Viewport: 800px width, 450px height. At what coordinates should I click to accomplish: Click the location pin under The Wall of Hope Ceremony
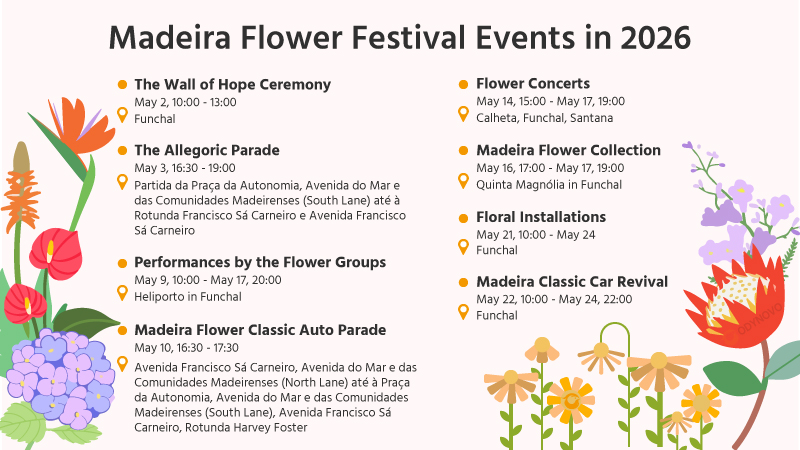pyautogui.click(x=122, y=115)
